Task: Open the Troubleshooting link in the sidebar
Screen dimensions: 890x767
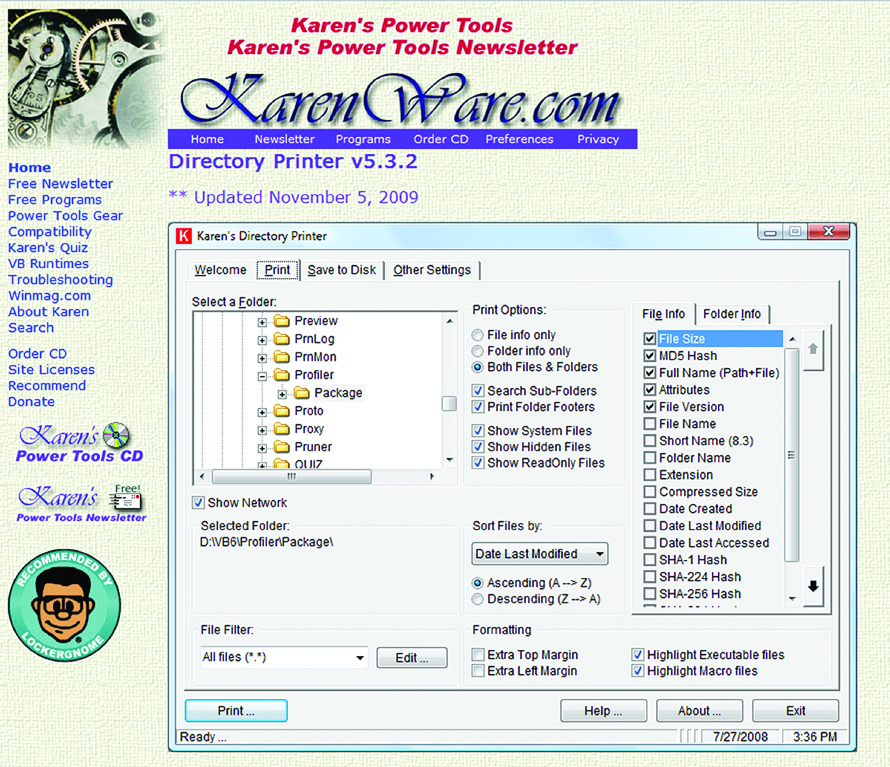Action: click(x=60, y=279)
